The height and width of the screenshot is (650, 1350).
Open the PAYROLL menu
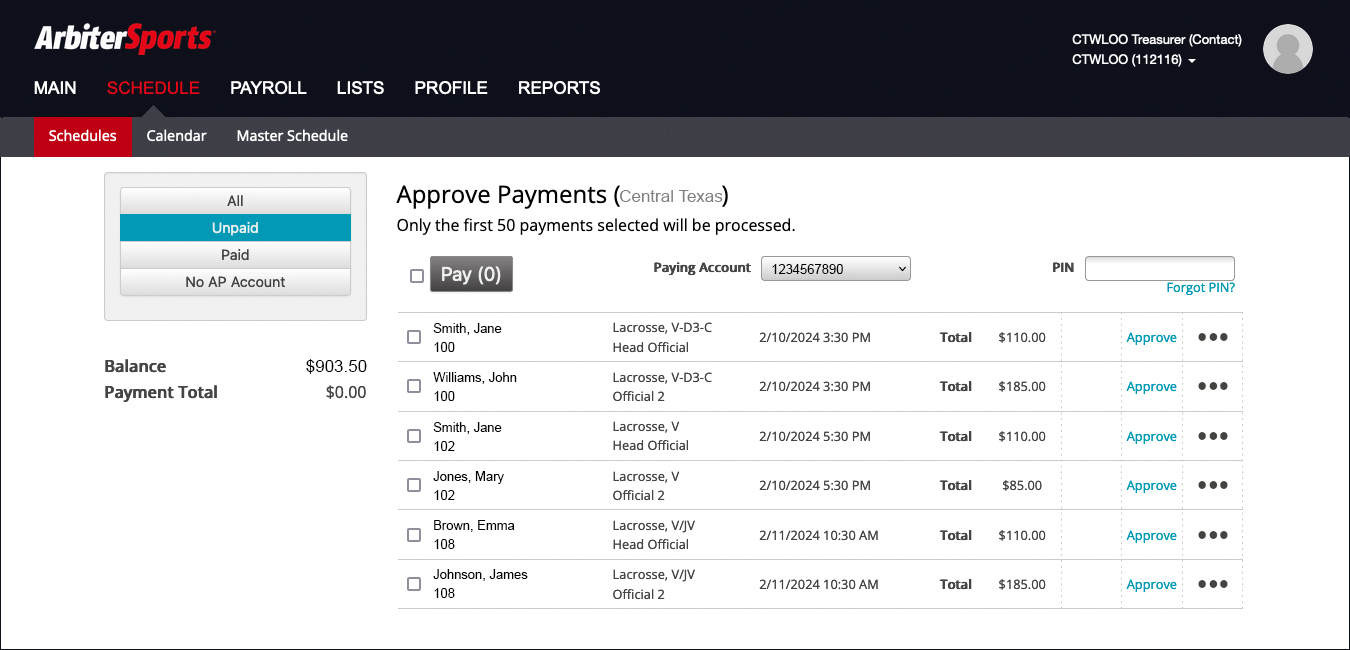point(268,88)
